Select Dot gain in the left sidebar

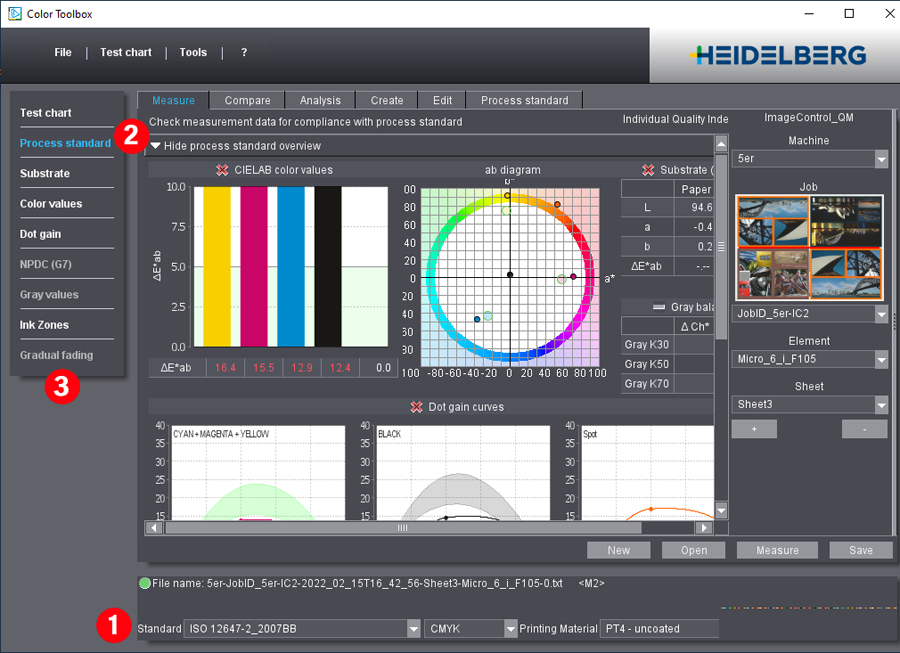(40, 234)
